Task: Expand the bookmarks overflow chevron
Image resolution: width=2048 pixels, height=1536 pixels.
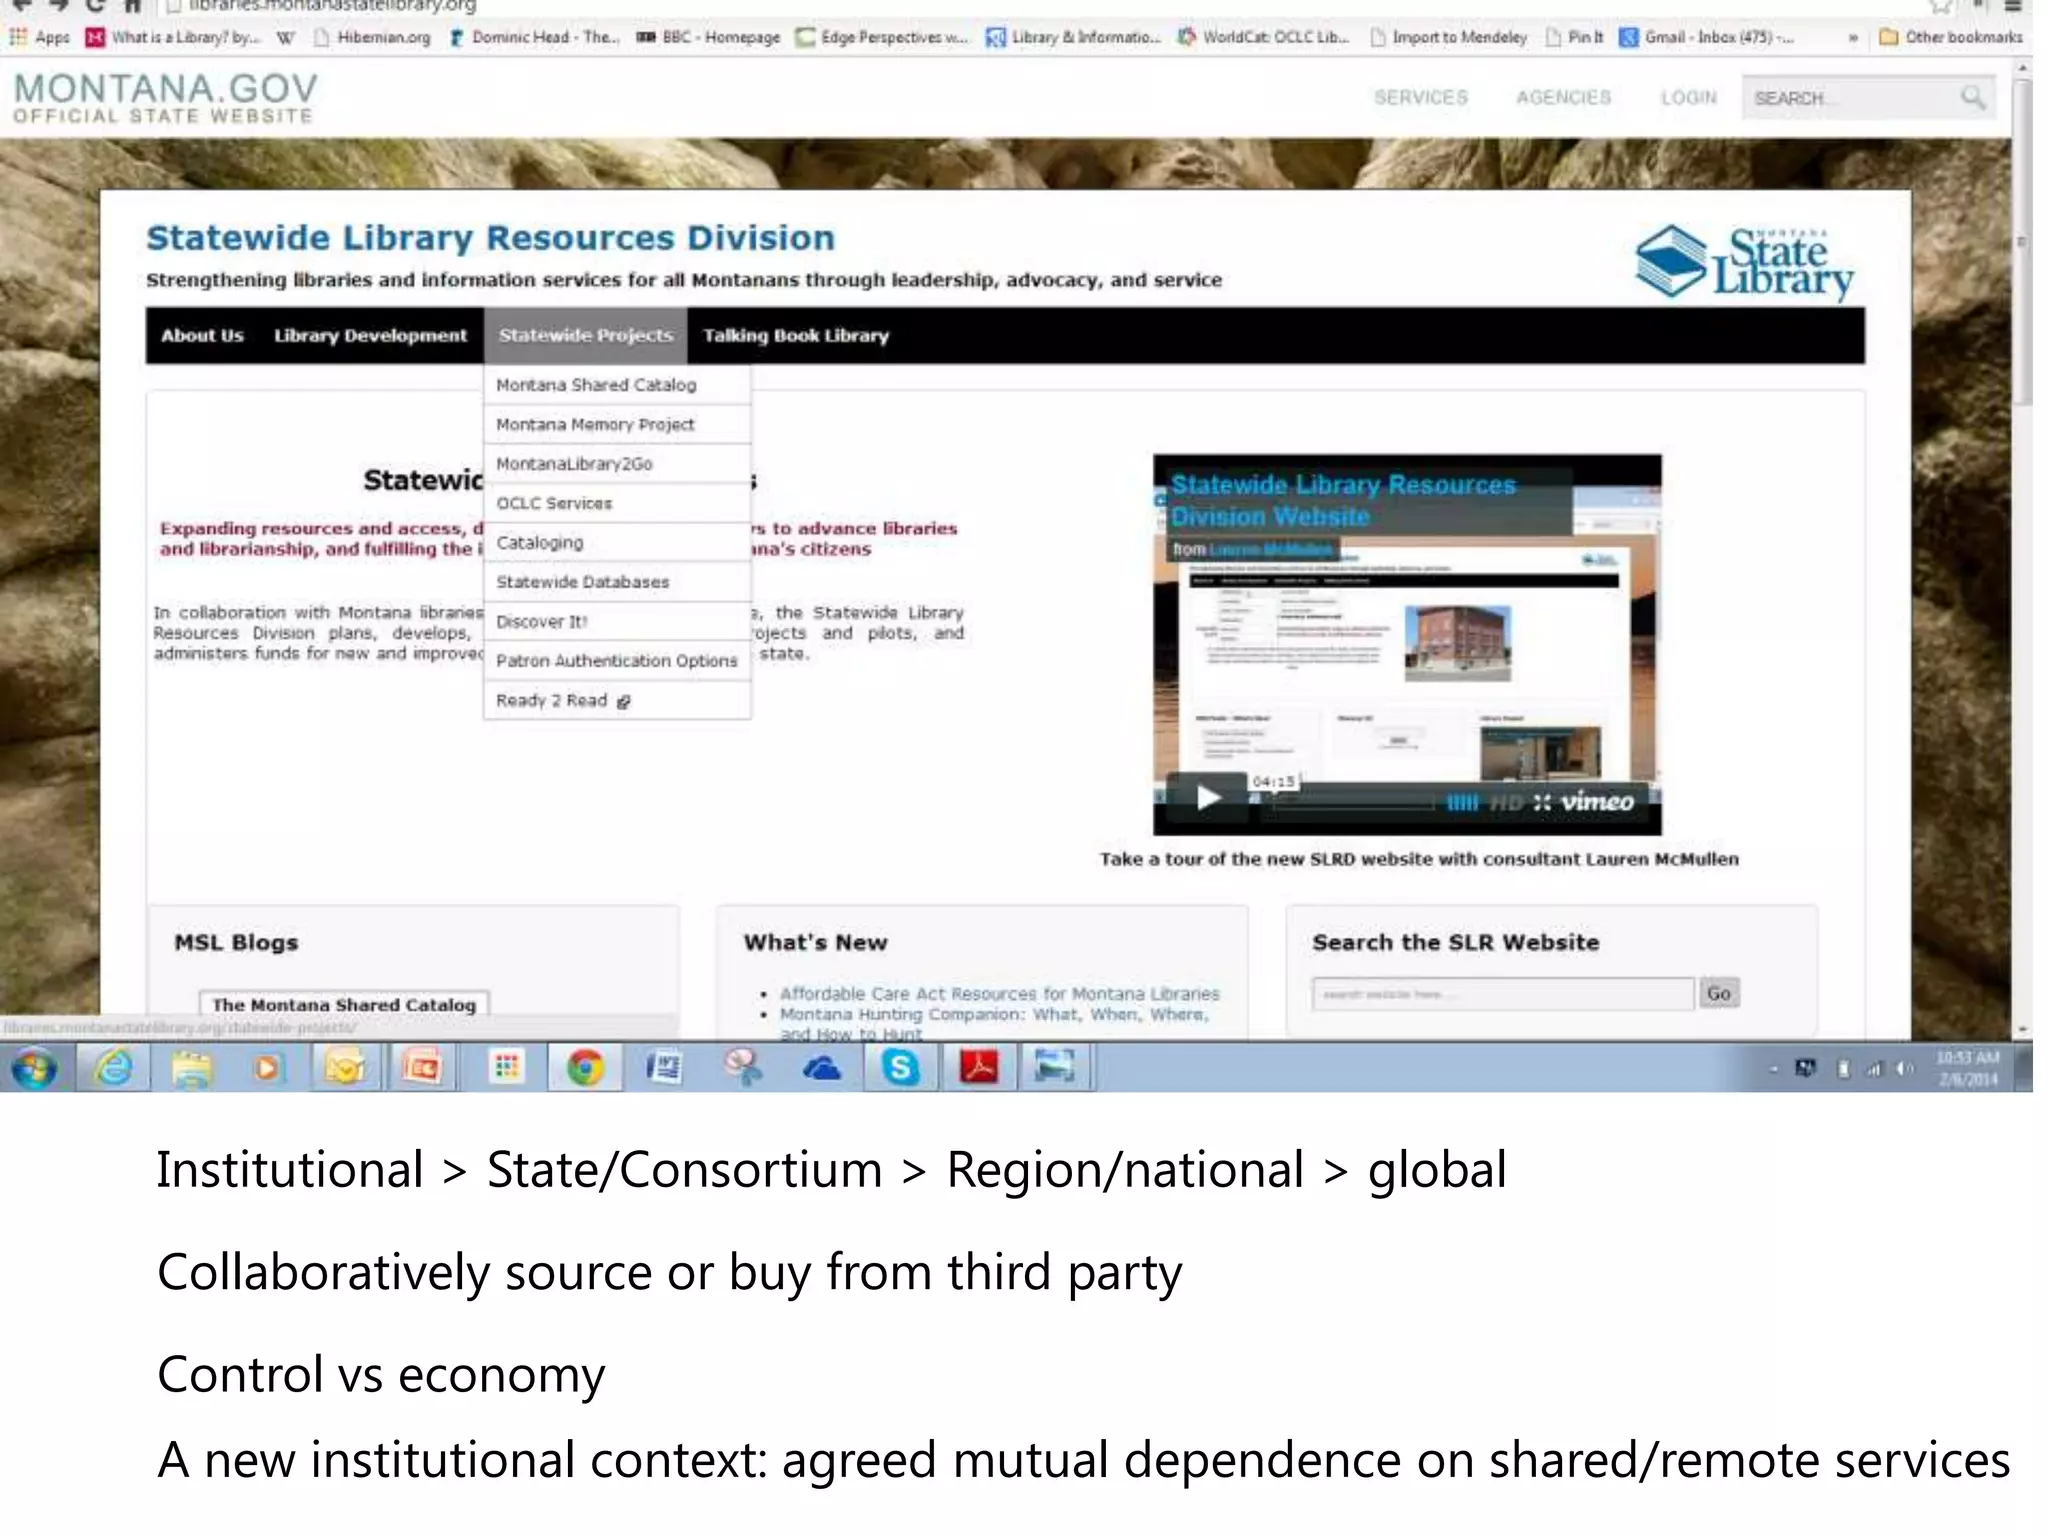Action: (1852, 38)
